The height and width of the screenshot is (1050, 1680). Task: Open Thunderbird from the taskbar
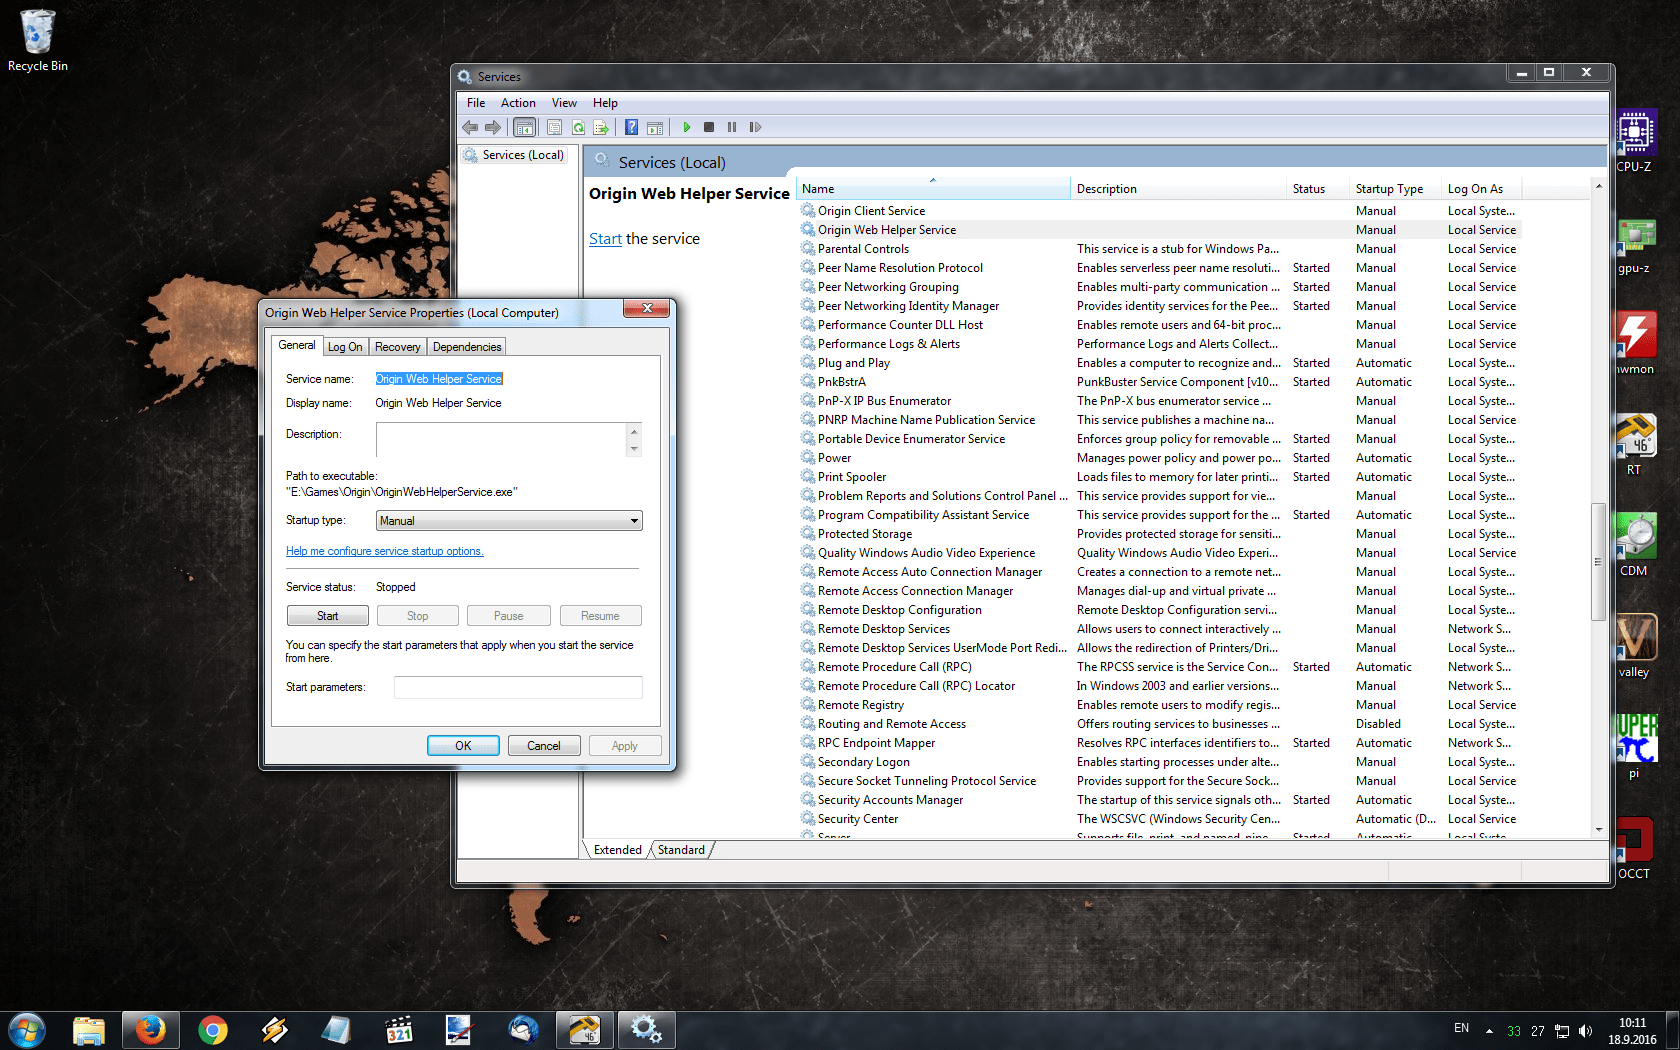tap(523, 1030)
